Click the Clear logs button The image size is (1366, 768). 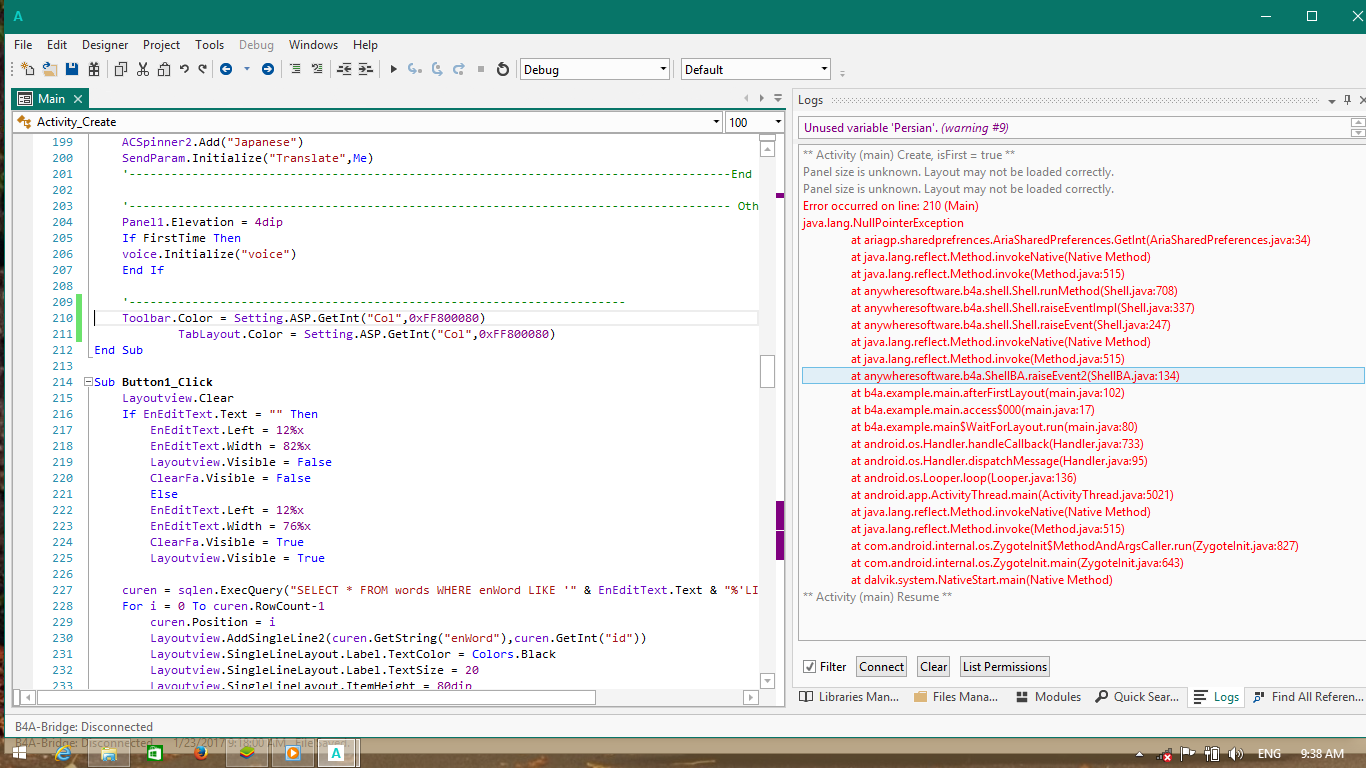point(933,667)
